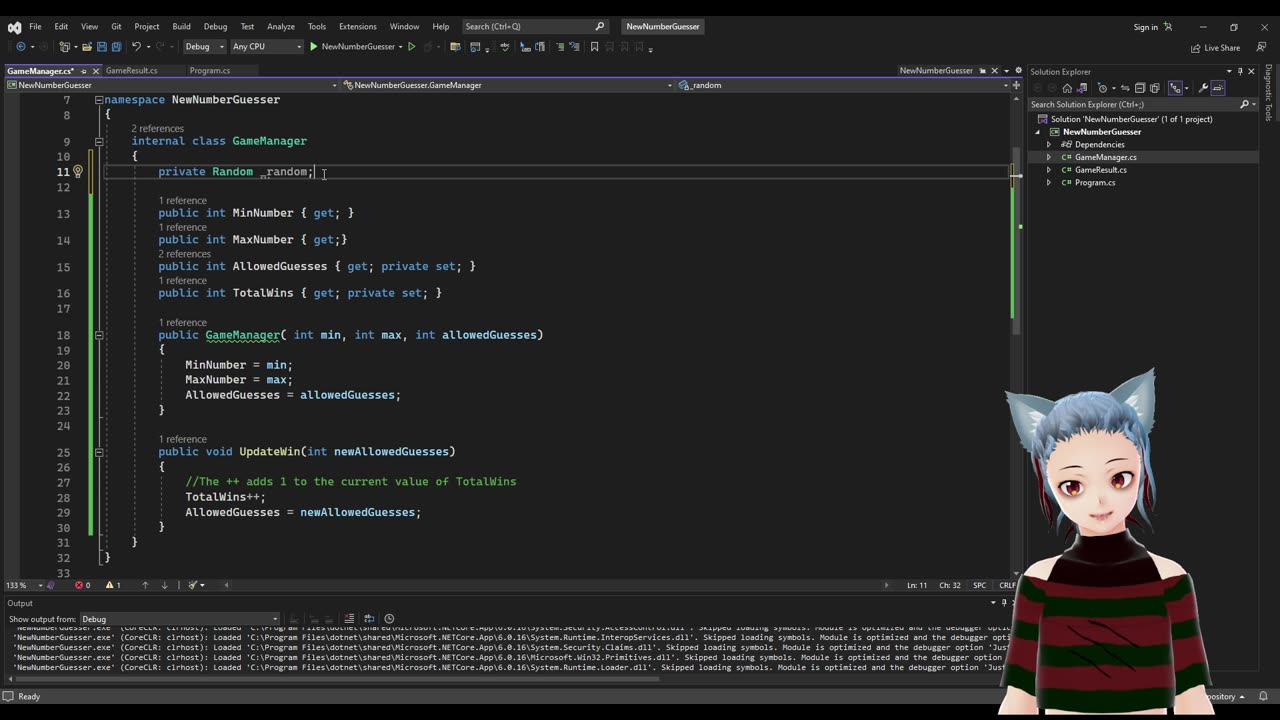Screen dimensions: 1280x720
Task: Click the Undo arrow icon
Action: click(137, 46)
